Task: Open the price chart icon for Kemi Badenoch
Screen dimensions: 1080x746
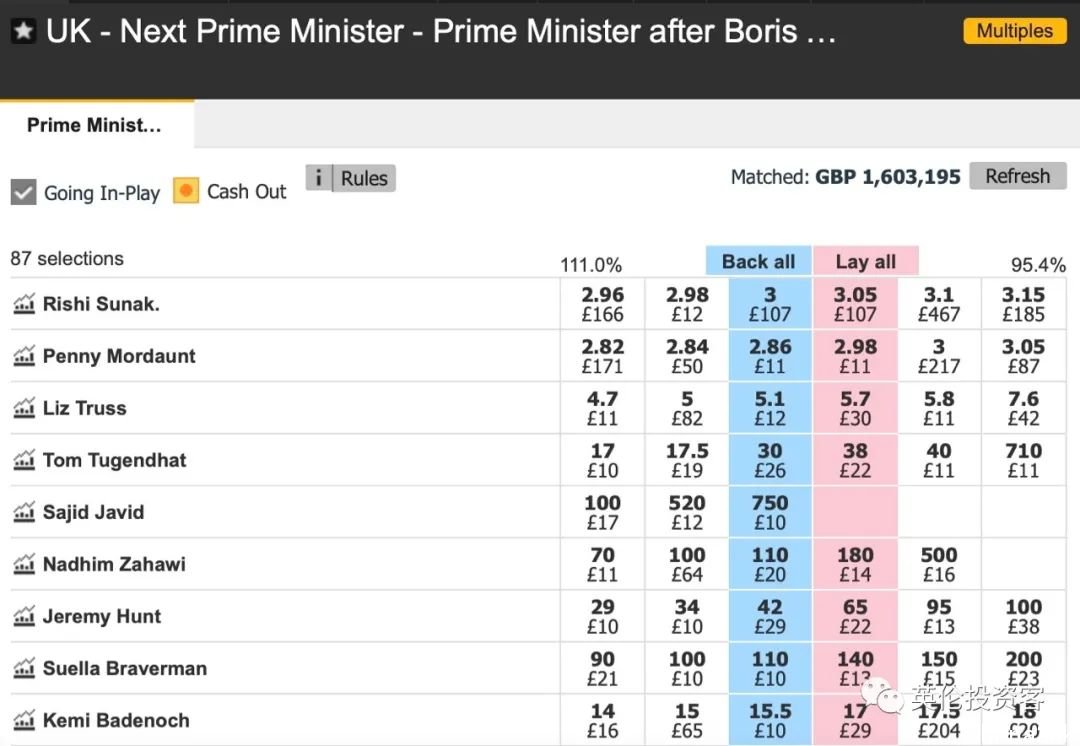Action: [x=24, y=720]
